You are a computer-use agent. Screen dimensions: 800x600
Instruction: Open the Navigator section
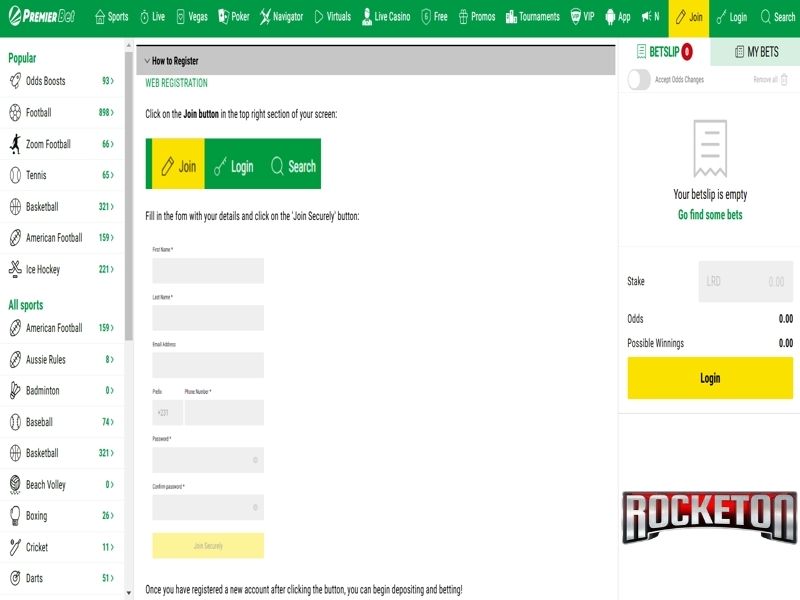tap(281, 17)
